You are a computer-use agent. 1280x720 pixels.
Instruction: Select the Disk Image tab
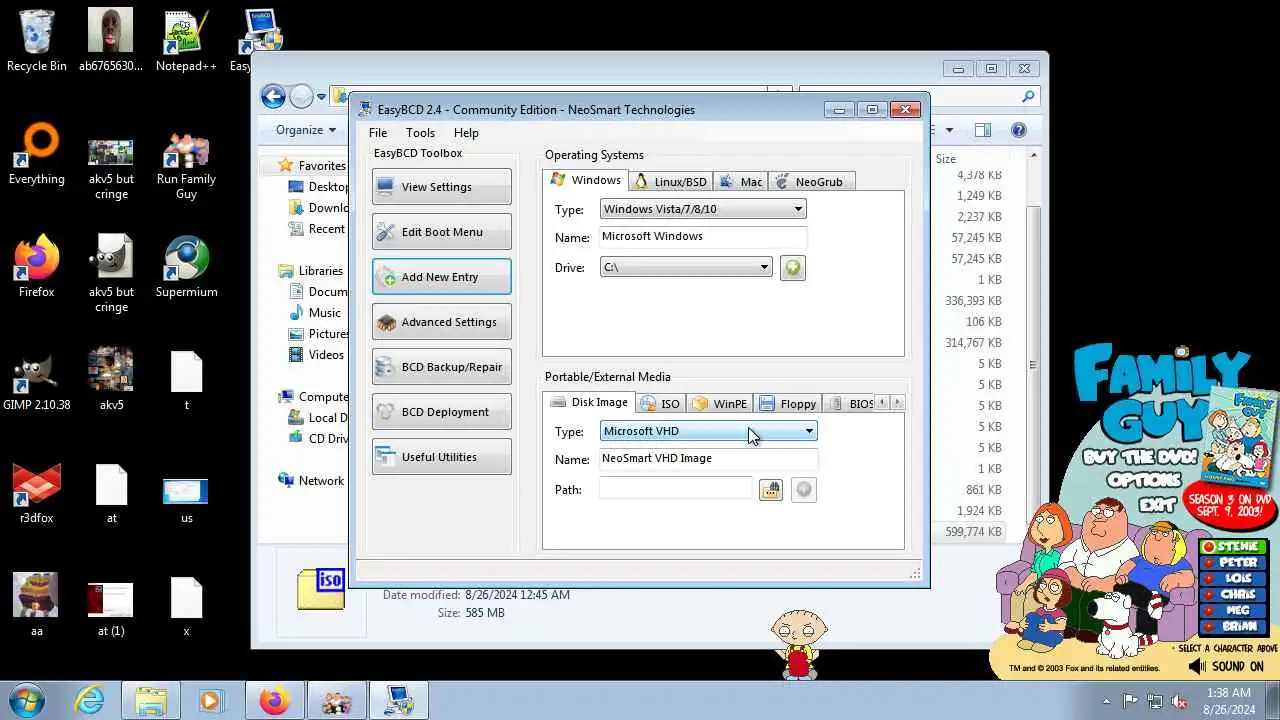click(x=589, y=402)
